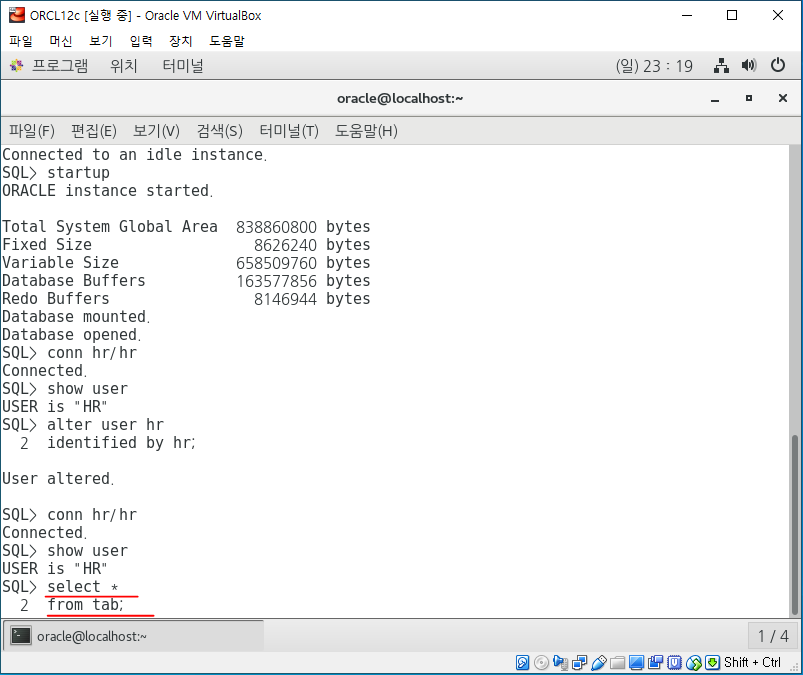
Task: Open the audio status icon in VirtualBox
Action: point(560,663)
